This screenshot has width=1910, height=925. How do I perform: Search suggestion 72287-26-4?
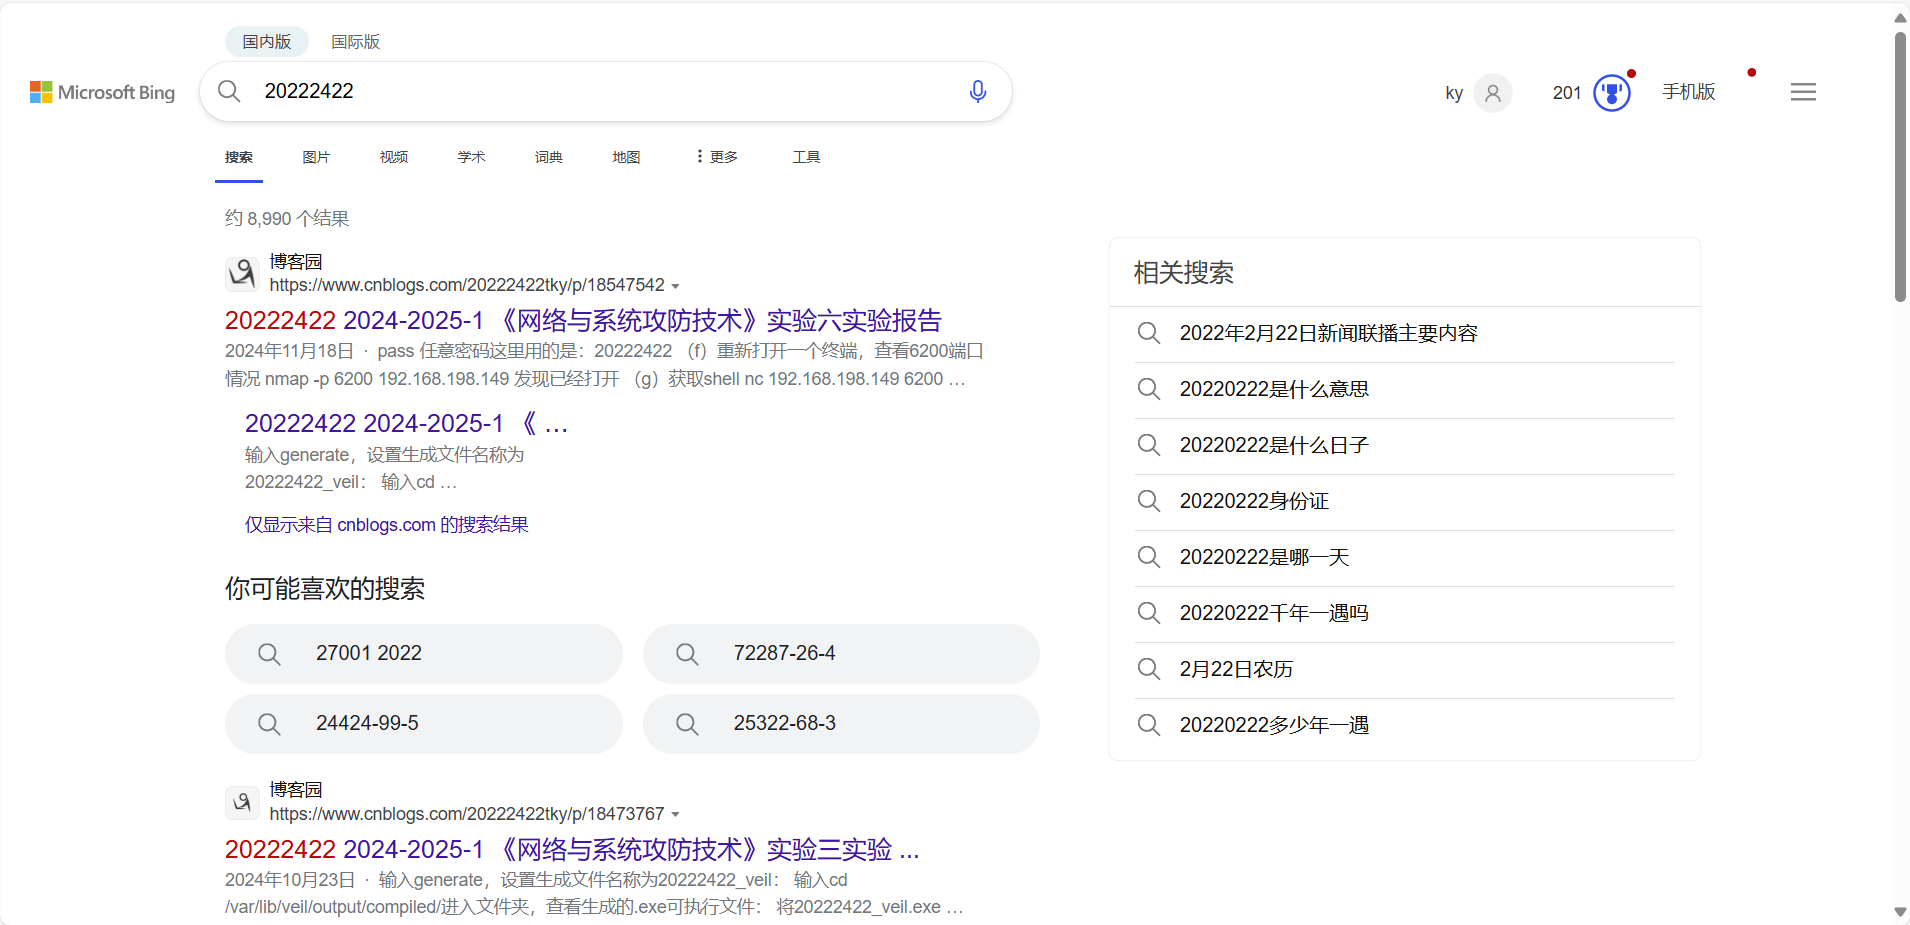[x=841, y=654]
